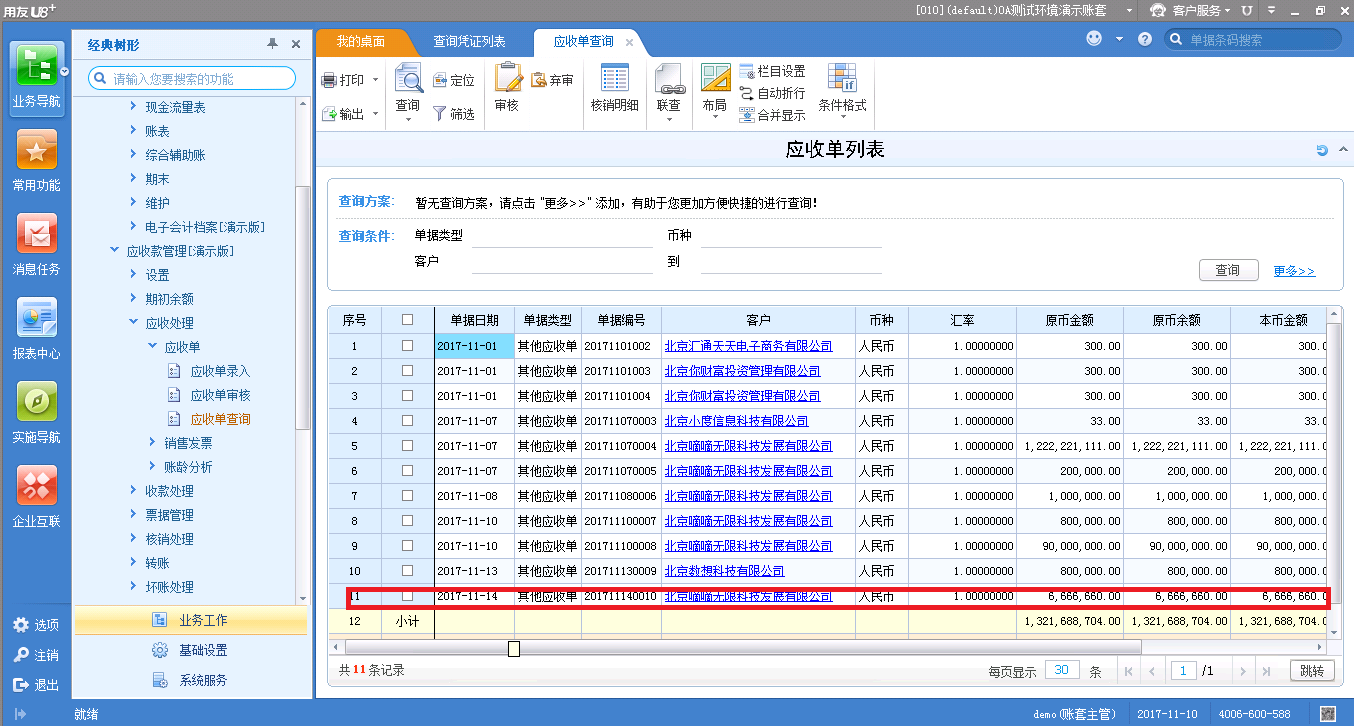This screenshot has width=1354, height=726.
Task: Switch to the 我的桌面 tab
Action: (x=361, y=42)
